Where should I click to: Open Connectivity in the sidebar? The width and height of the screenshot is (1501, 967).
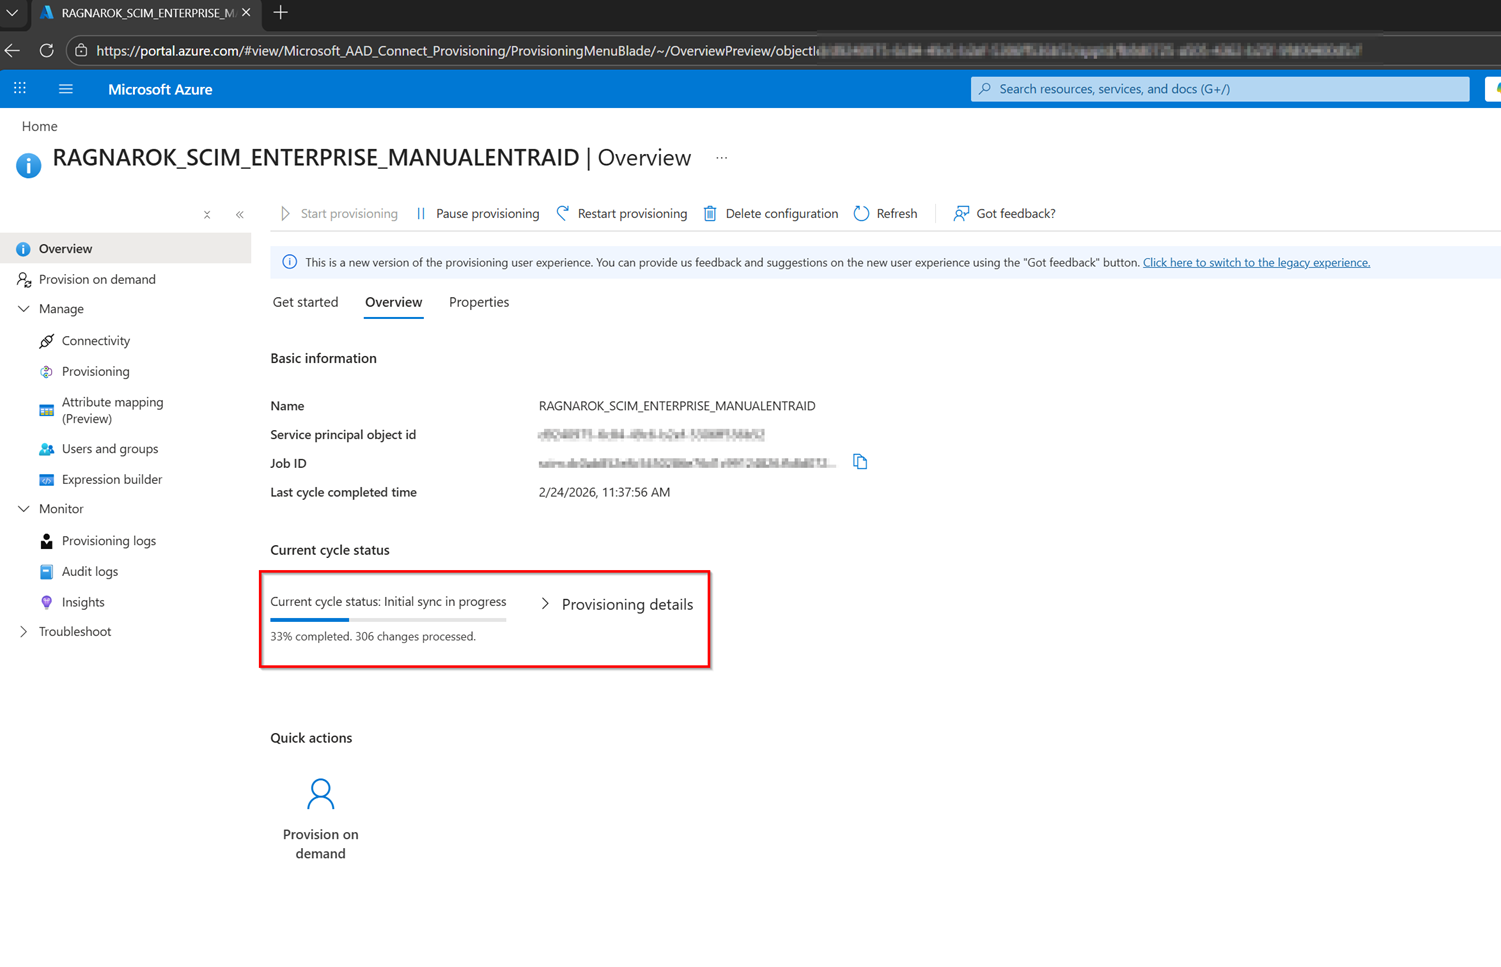click(x=95, y=341)
